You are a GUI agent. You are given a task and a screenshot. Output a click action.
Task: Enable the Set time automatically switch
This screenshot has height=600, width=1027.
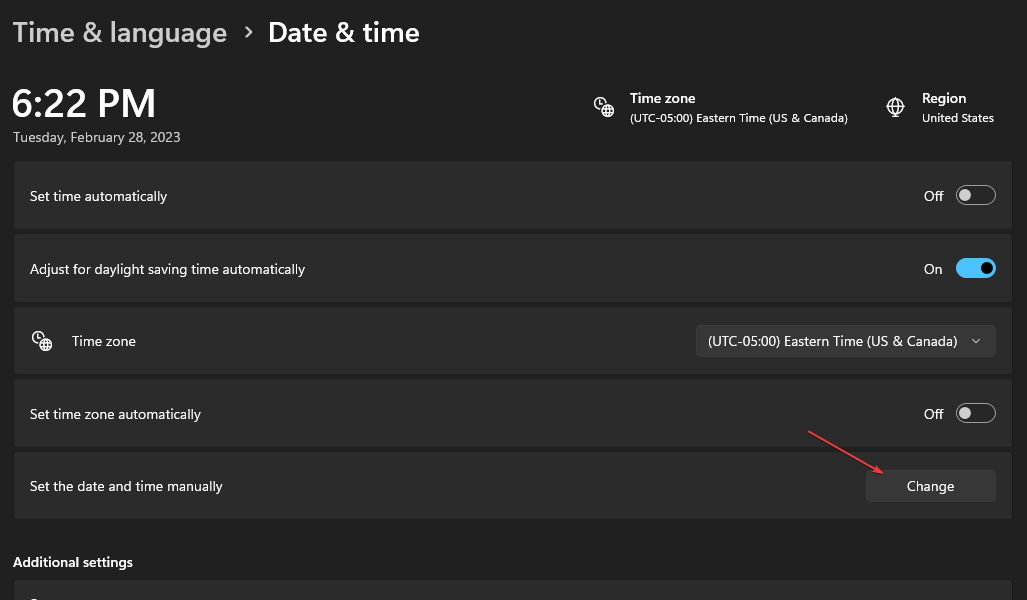point(975,196)
